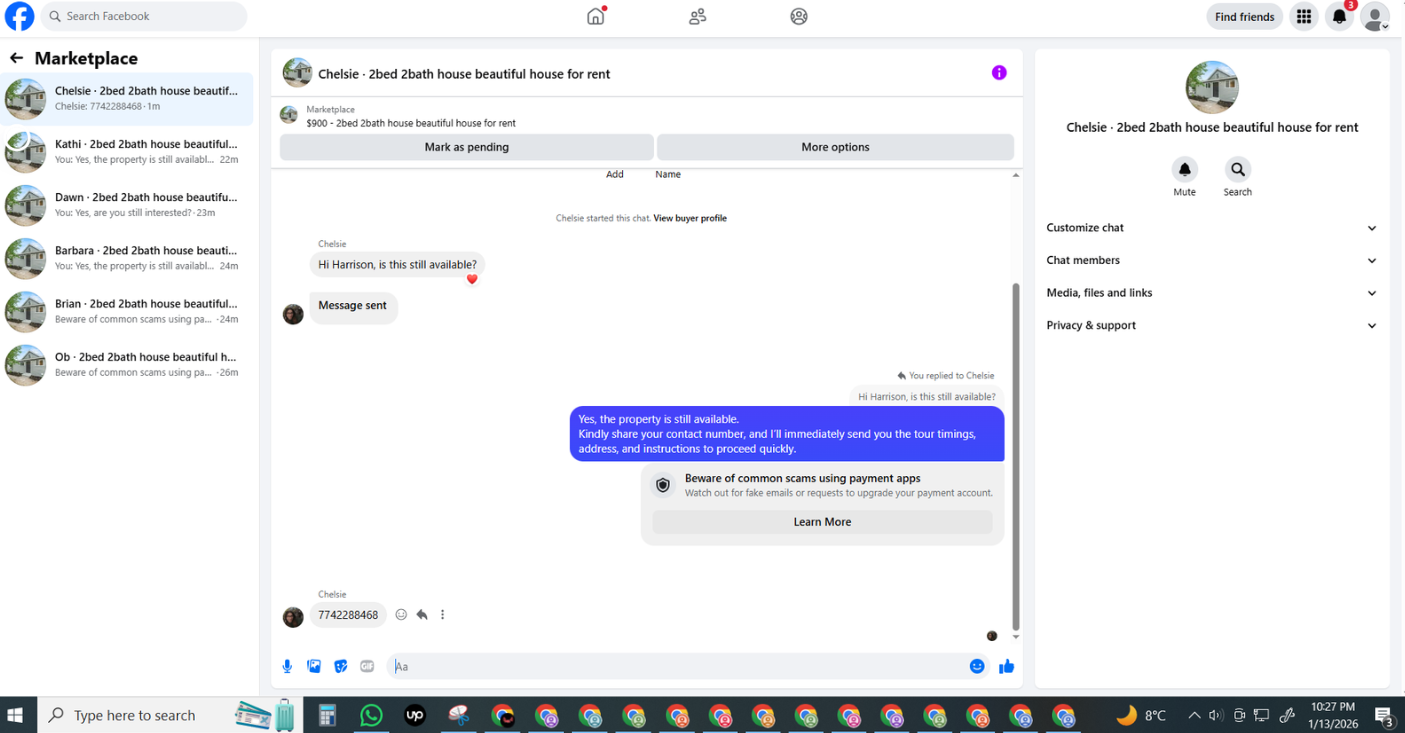This screenshot has height=733, width=1405.
Task: Open conversation information purple icon
Action: pyautogui.click(x=998, y=73)
